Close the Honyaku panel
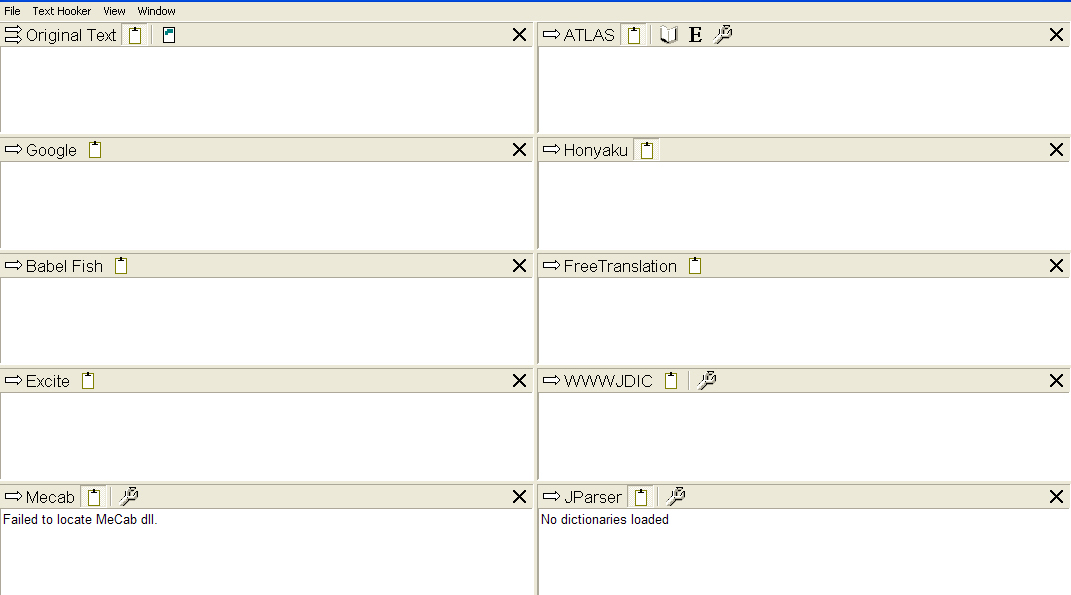Image resolution: width=1071 pixels, height=595 pixels. [1056, 150]
